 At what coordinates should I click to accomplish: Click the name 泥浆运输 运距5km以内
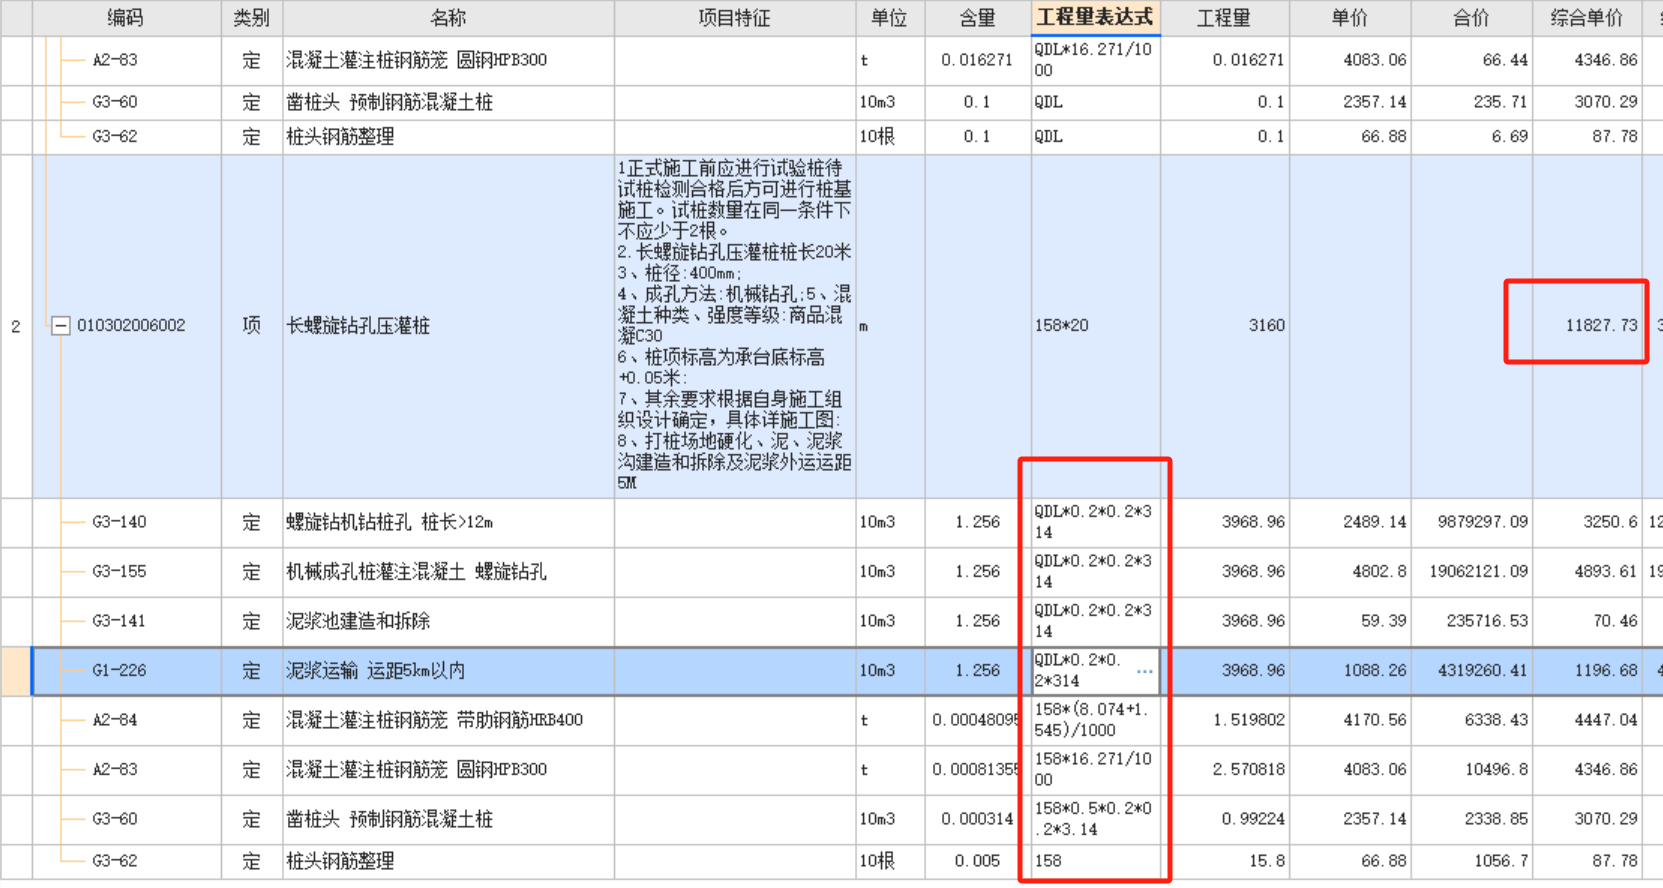(x=375, y=671)
